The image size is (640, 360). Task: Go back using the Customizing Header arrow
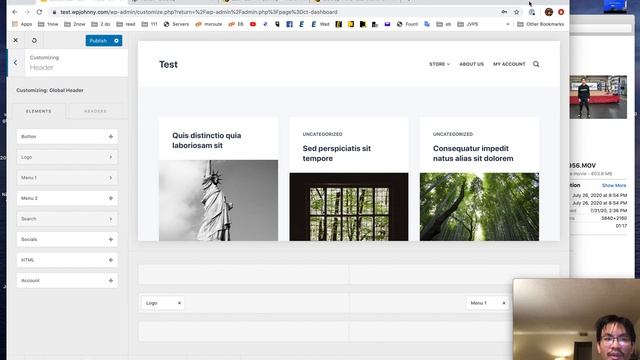pos(16,63)
